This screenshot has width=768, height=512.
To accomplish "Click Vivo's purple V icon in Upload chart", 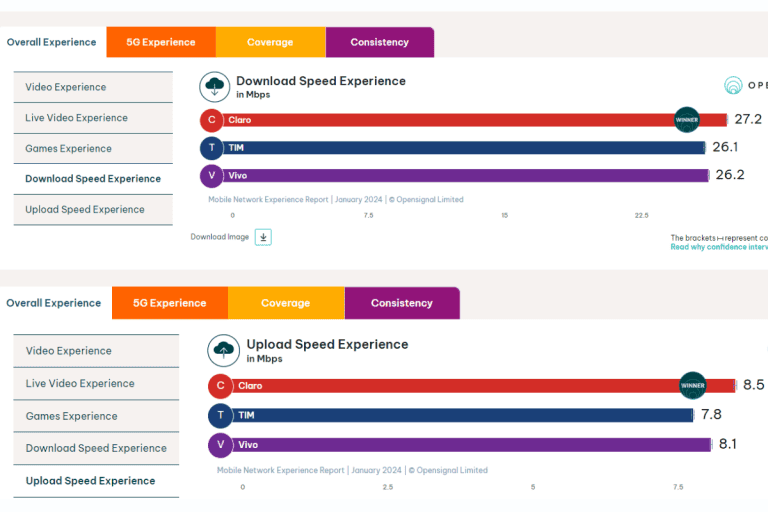I will coord(220,445).
